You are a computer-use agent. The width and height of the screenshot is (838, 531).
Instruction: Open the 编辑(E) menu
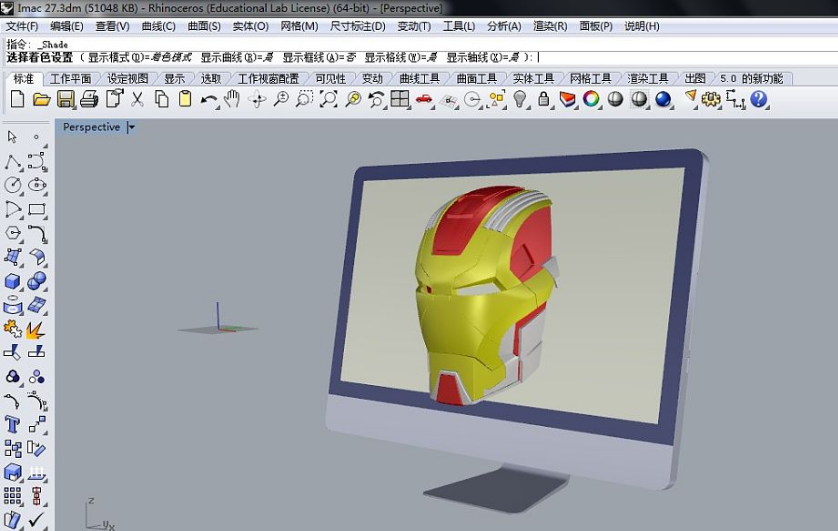[67, 26]
